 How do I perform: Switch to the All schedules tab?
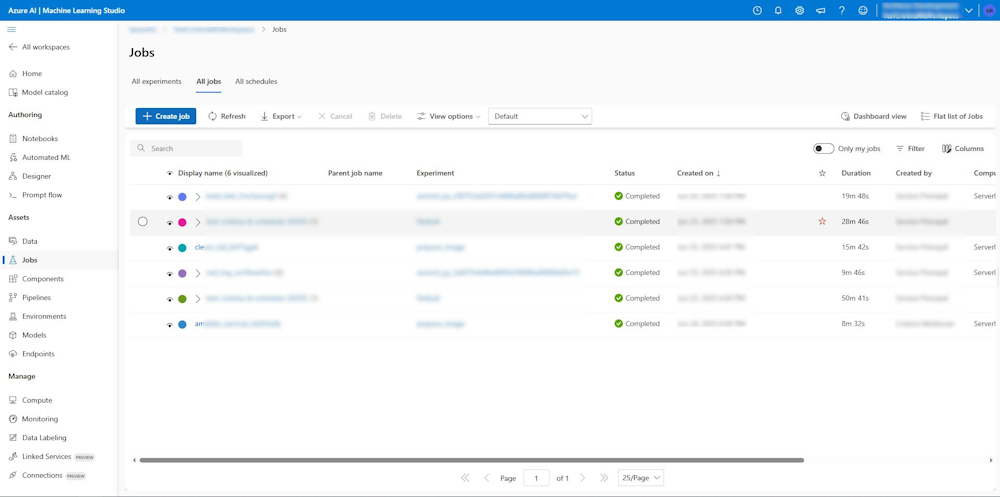256,82
